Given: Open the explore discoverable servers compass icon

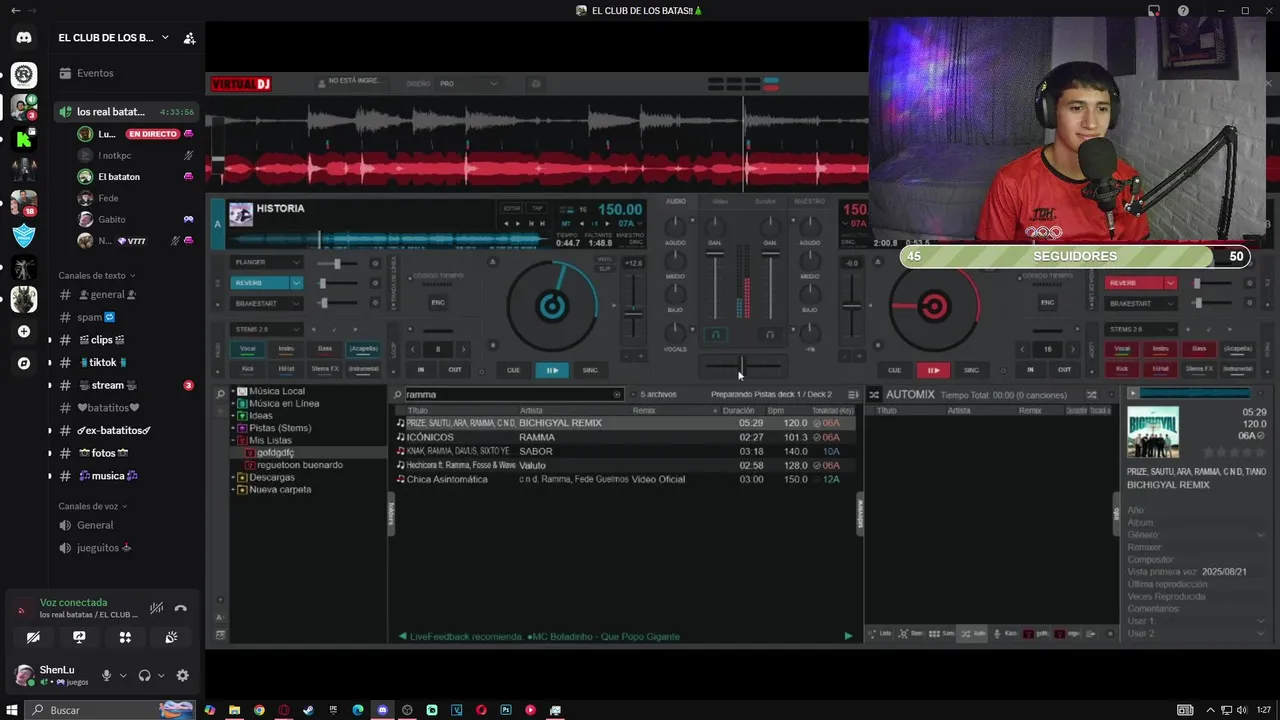Looking at the screenshot, I should 24,364.
